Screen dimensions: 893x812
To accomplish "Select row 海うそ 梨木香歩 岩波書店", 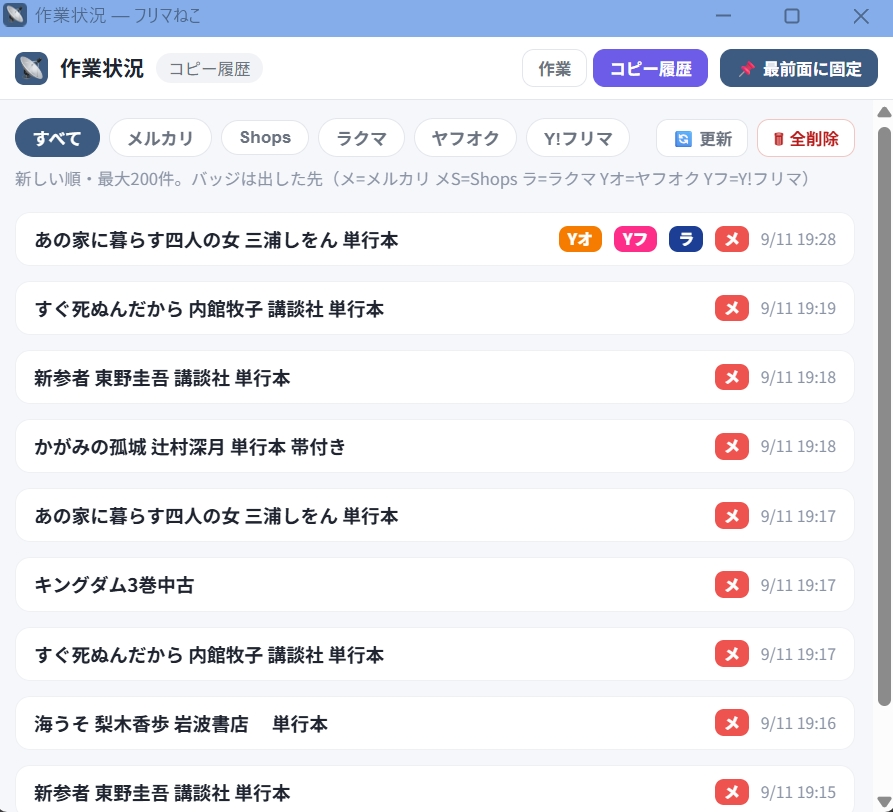I will pos(435,723).
